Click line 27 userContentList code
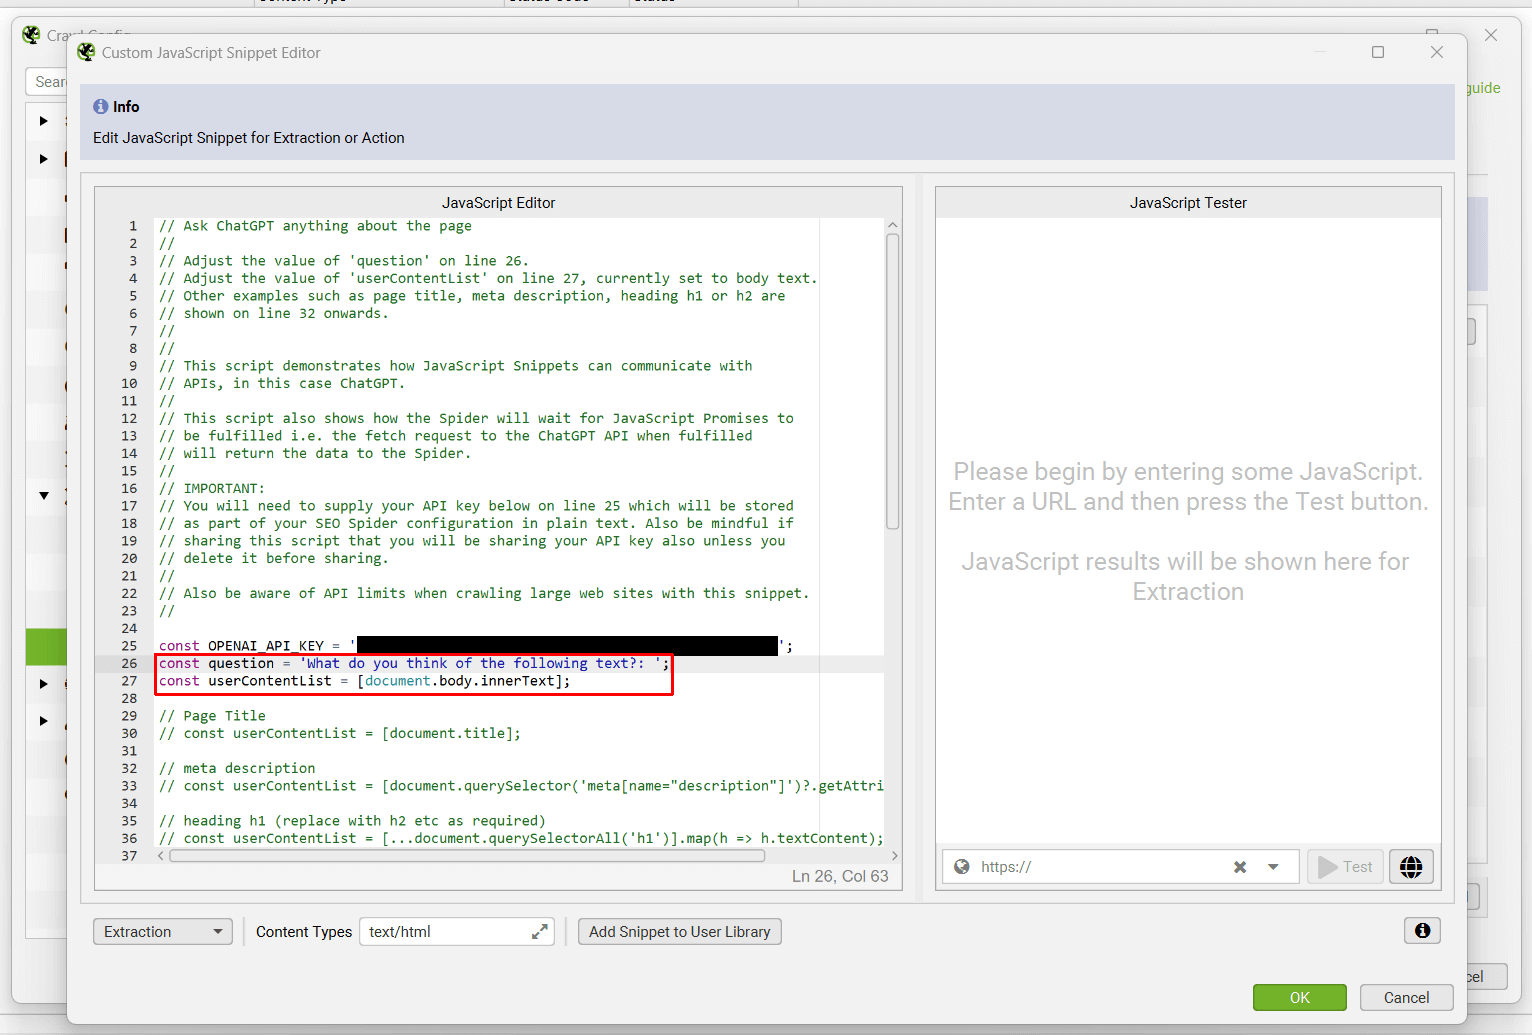The width and height of the screenshot is (1532, 1035). click(x=364, y=681)
